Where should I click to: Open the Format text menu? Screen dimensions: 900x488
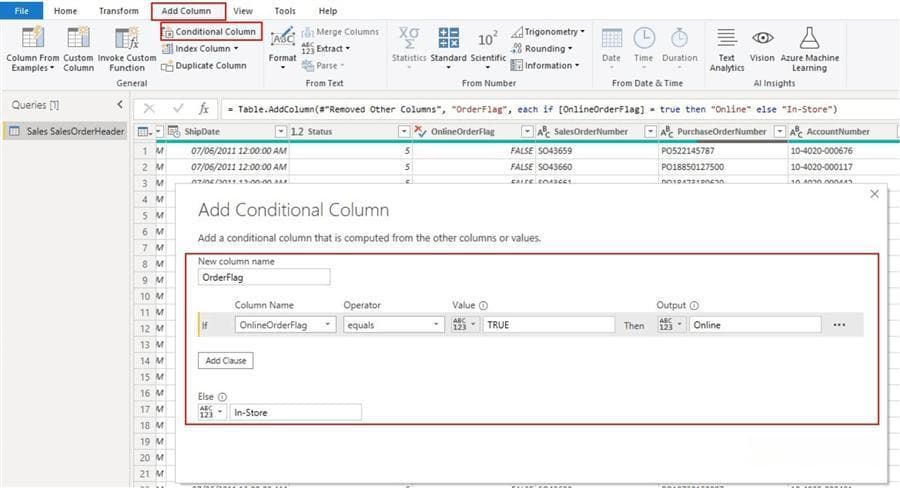[282, 49]
